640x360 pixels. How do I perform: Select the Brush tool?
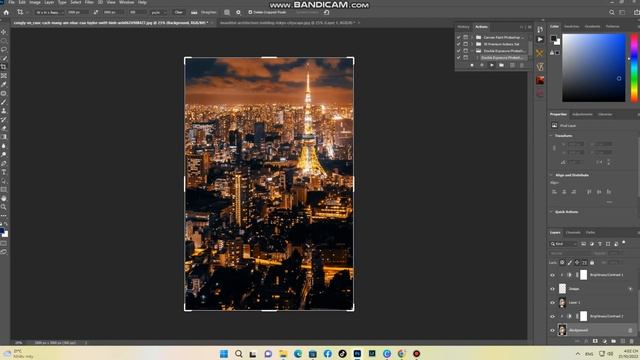(4, 102)
